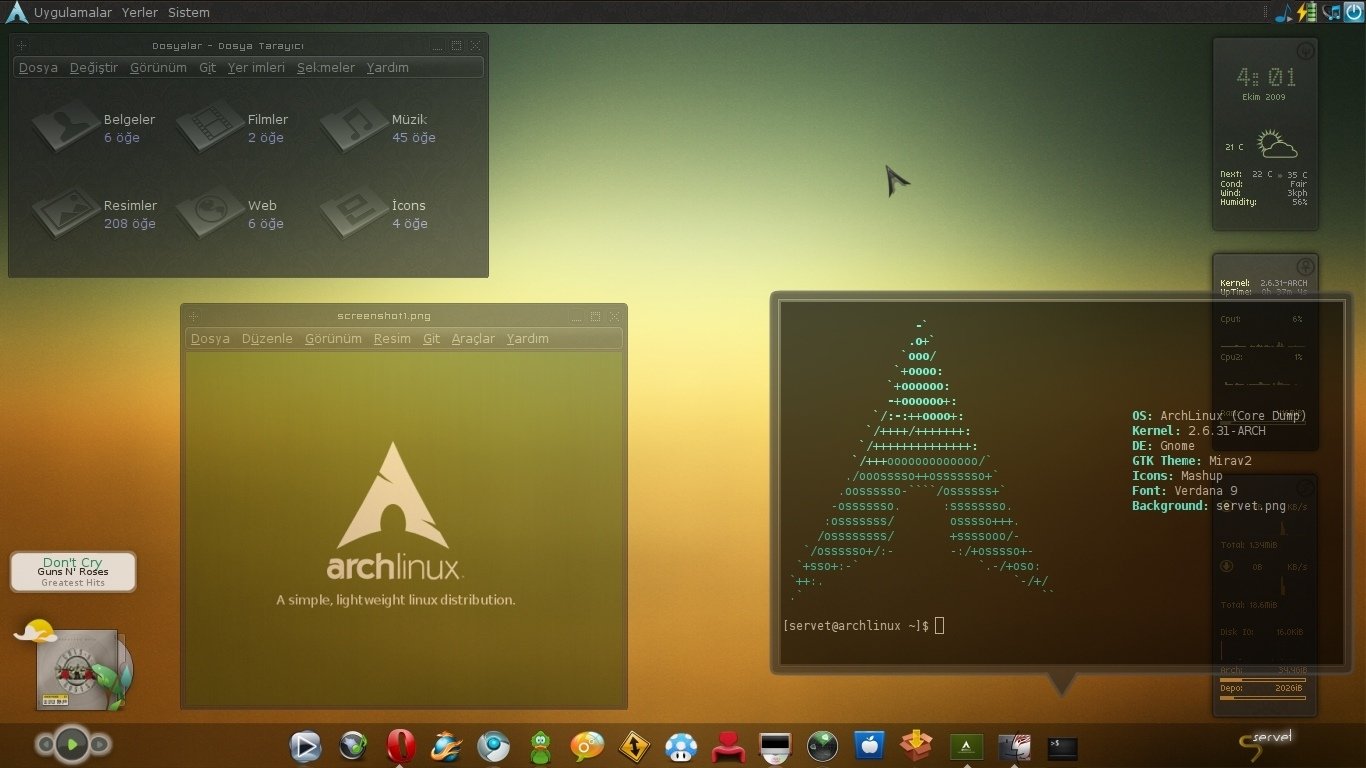Skip to the next track in music player

pyautogui.click(x=100, y=744)
